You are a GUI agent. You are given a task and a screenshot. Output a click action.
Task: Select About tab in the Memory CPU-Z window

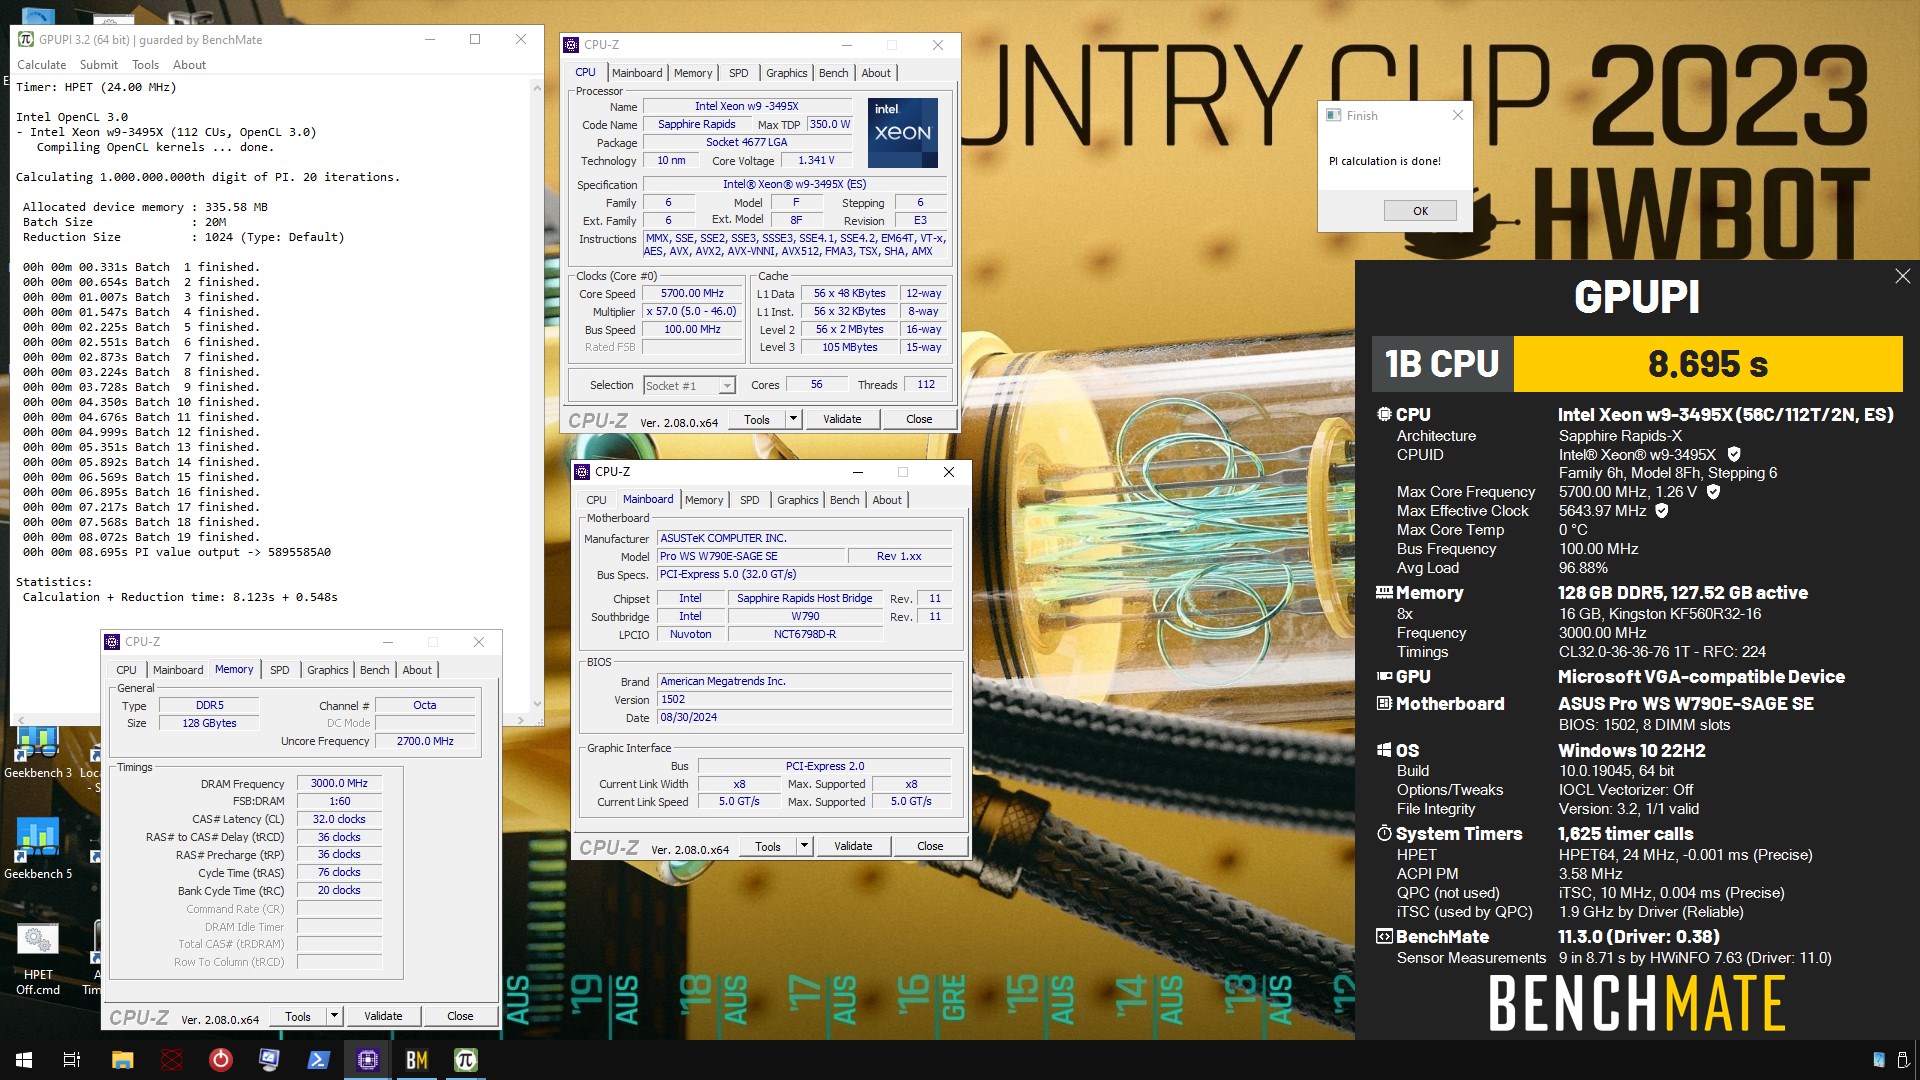(x=417, y=670)
